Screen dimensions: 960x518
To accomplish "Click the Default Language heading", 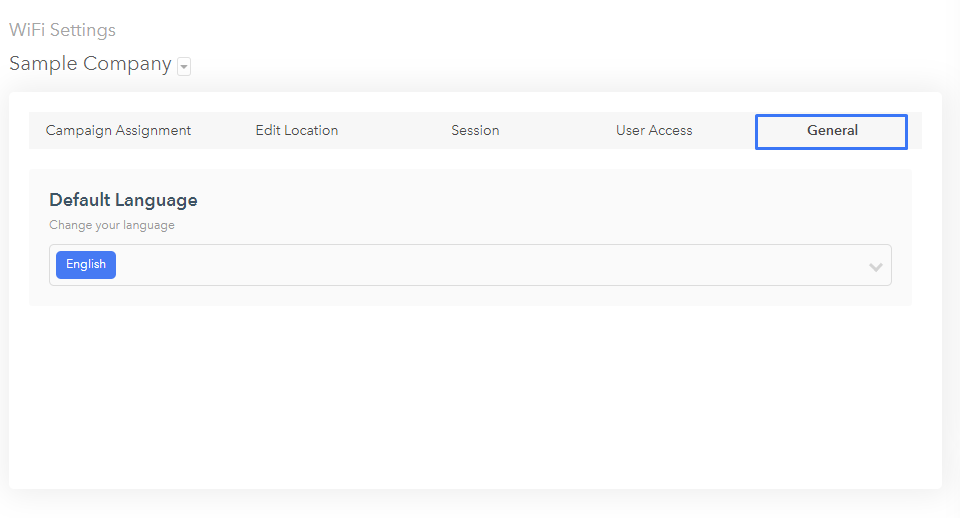I will 123,200.
